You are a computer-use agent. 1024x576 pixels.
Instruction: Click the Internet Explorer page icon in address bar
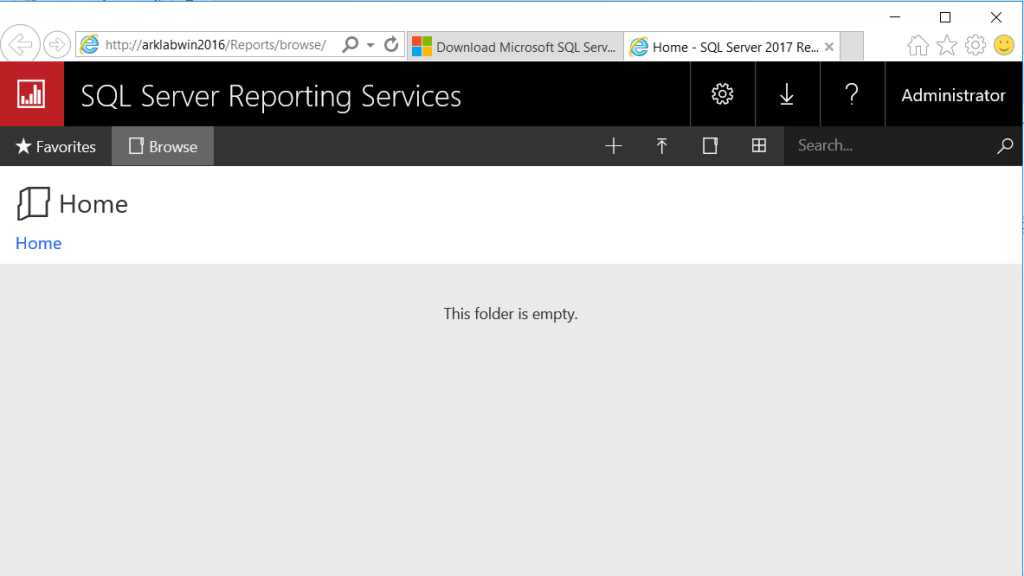89,44
